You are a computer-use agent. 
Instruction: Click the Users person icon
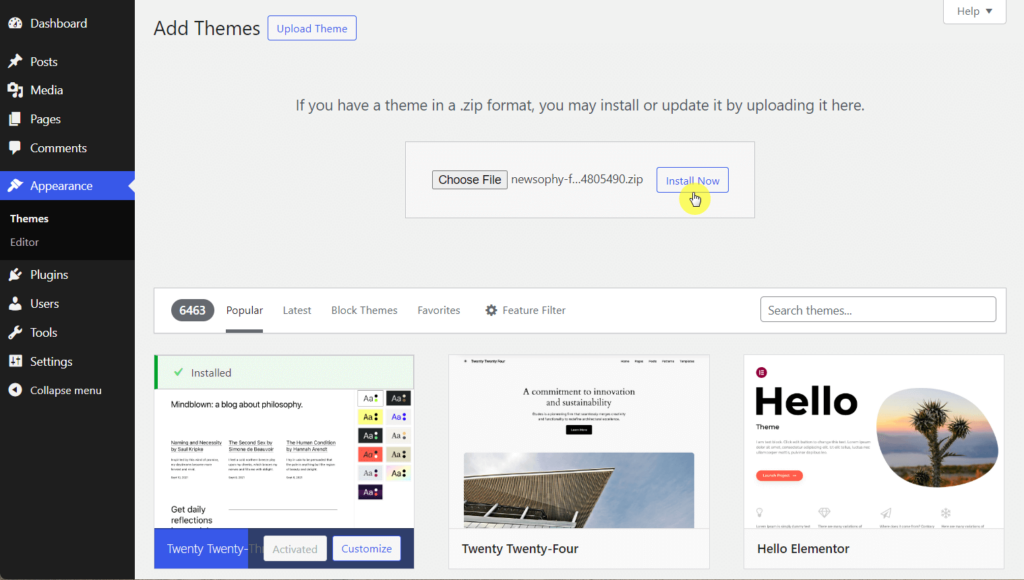click(x=15, y=303)
